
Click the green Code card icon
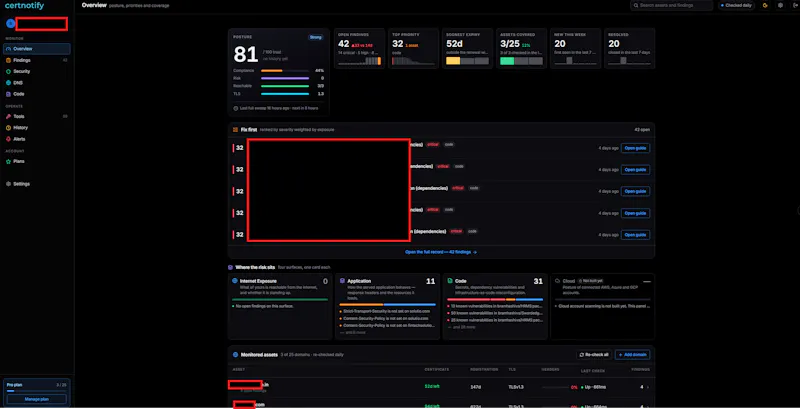450,280
